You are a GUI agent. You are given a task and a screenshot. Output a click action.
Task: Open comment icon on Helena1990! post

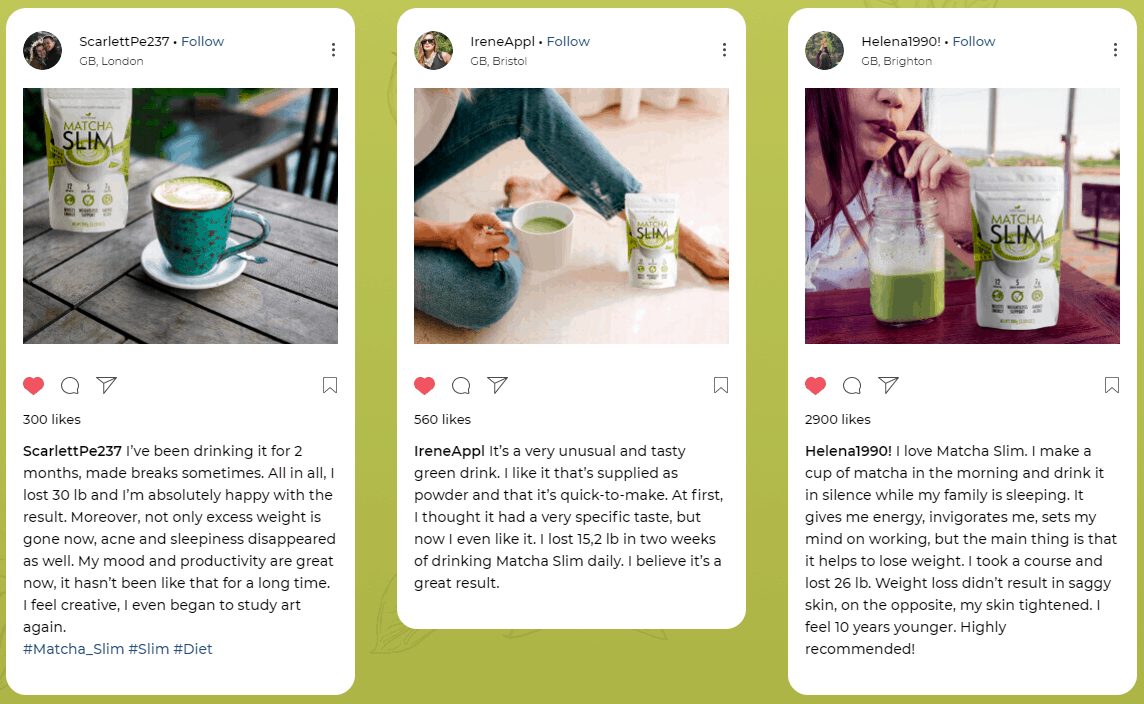tap(852, 385)
